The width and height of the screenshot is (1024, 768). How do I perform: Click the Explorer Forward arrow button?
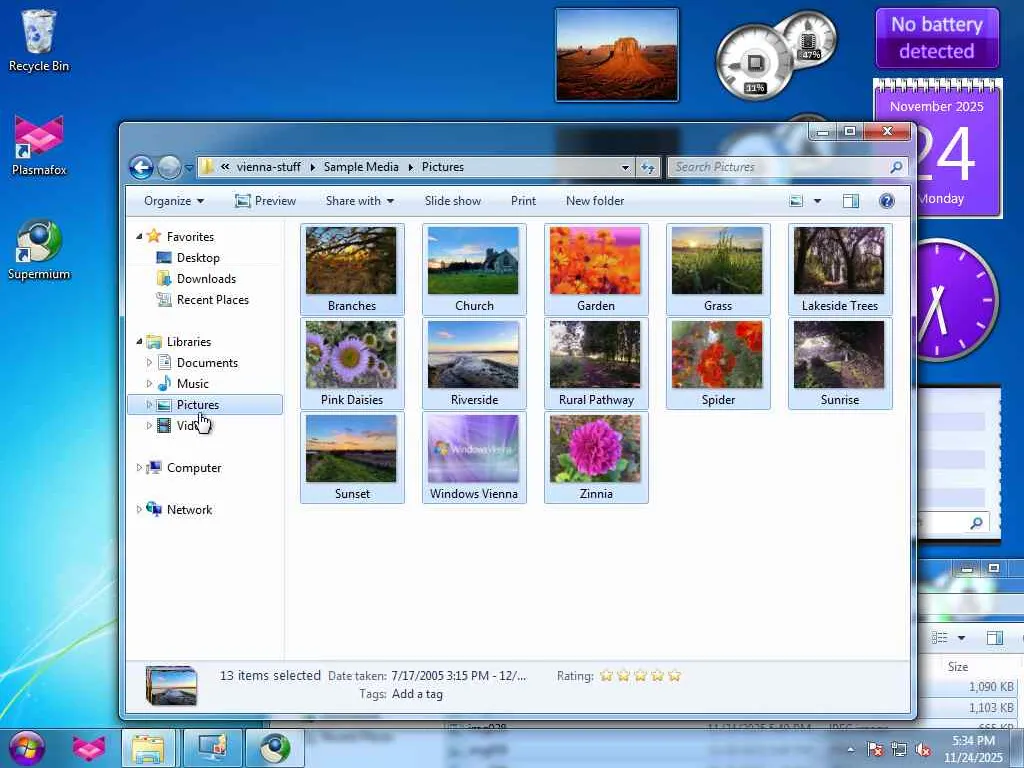point(169,167)
